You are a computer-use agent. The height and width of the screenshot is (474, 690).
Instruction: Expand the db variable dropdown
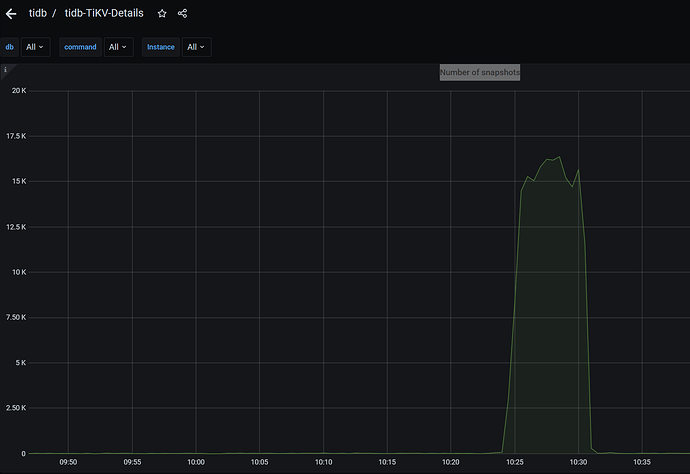36,47
